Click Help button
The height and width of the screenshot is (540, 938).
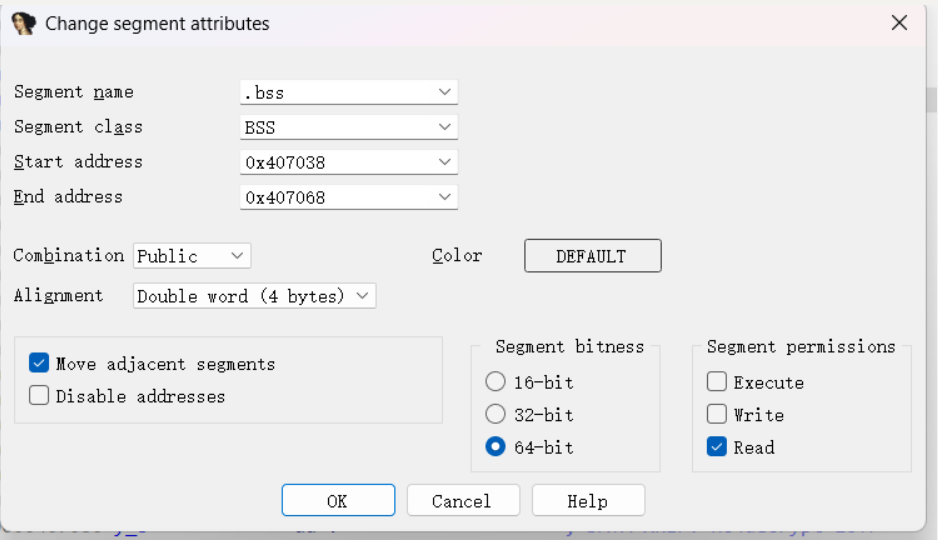pos(588,501)
